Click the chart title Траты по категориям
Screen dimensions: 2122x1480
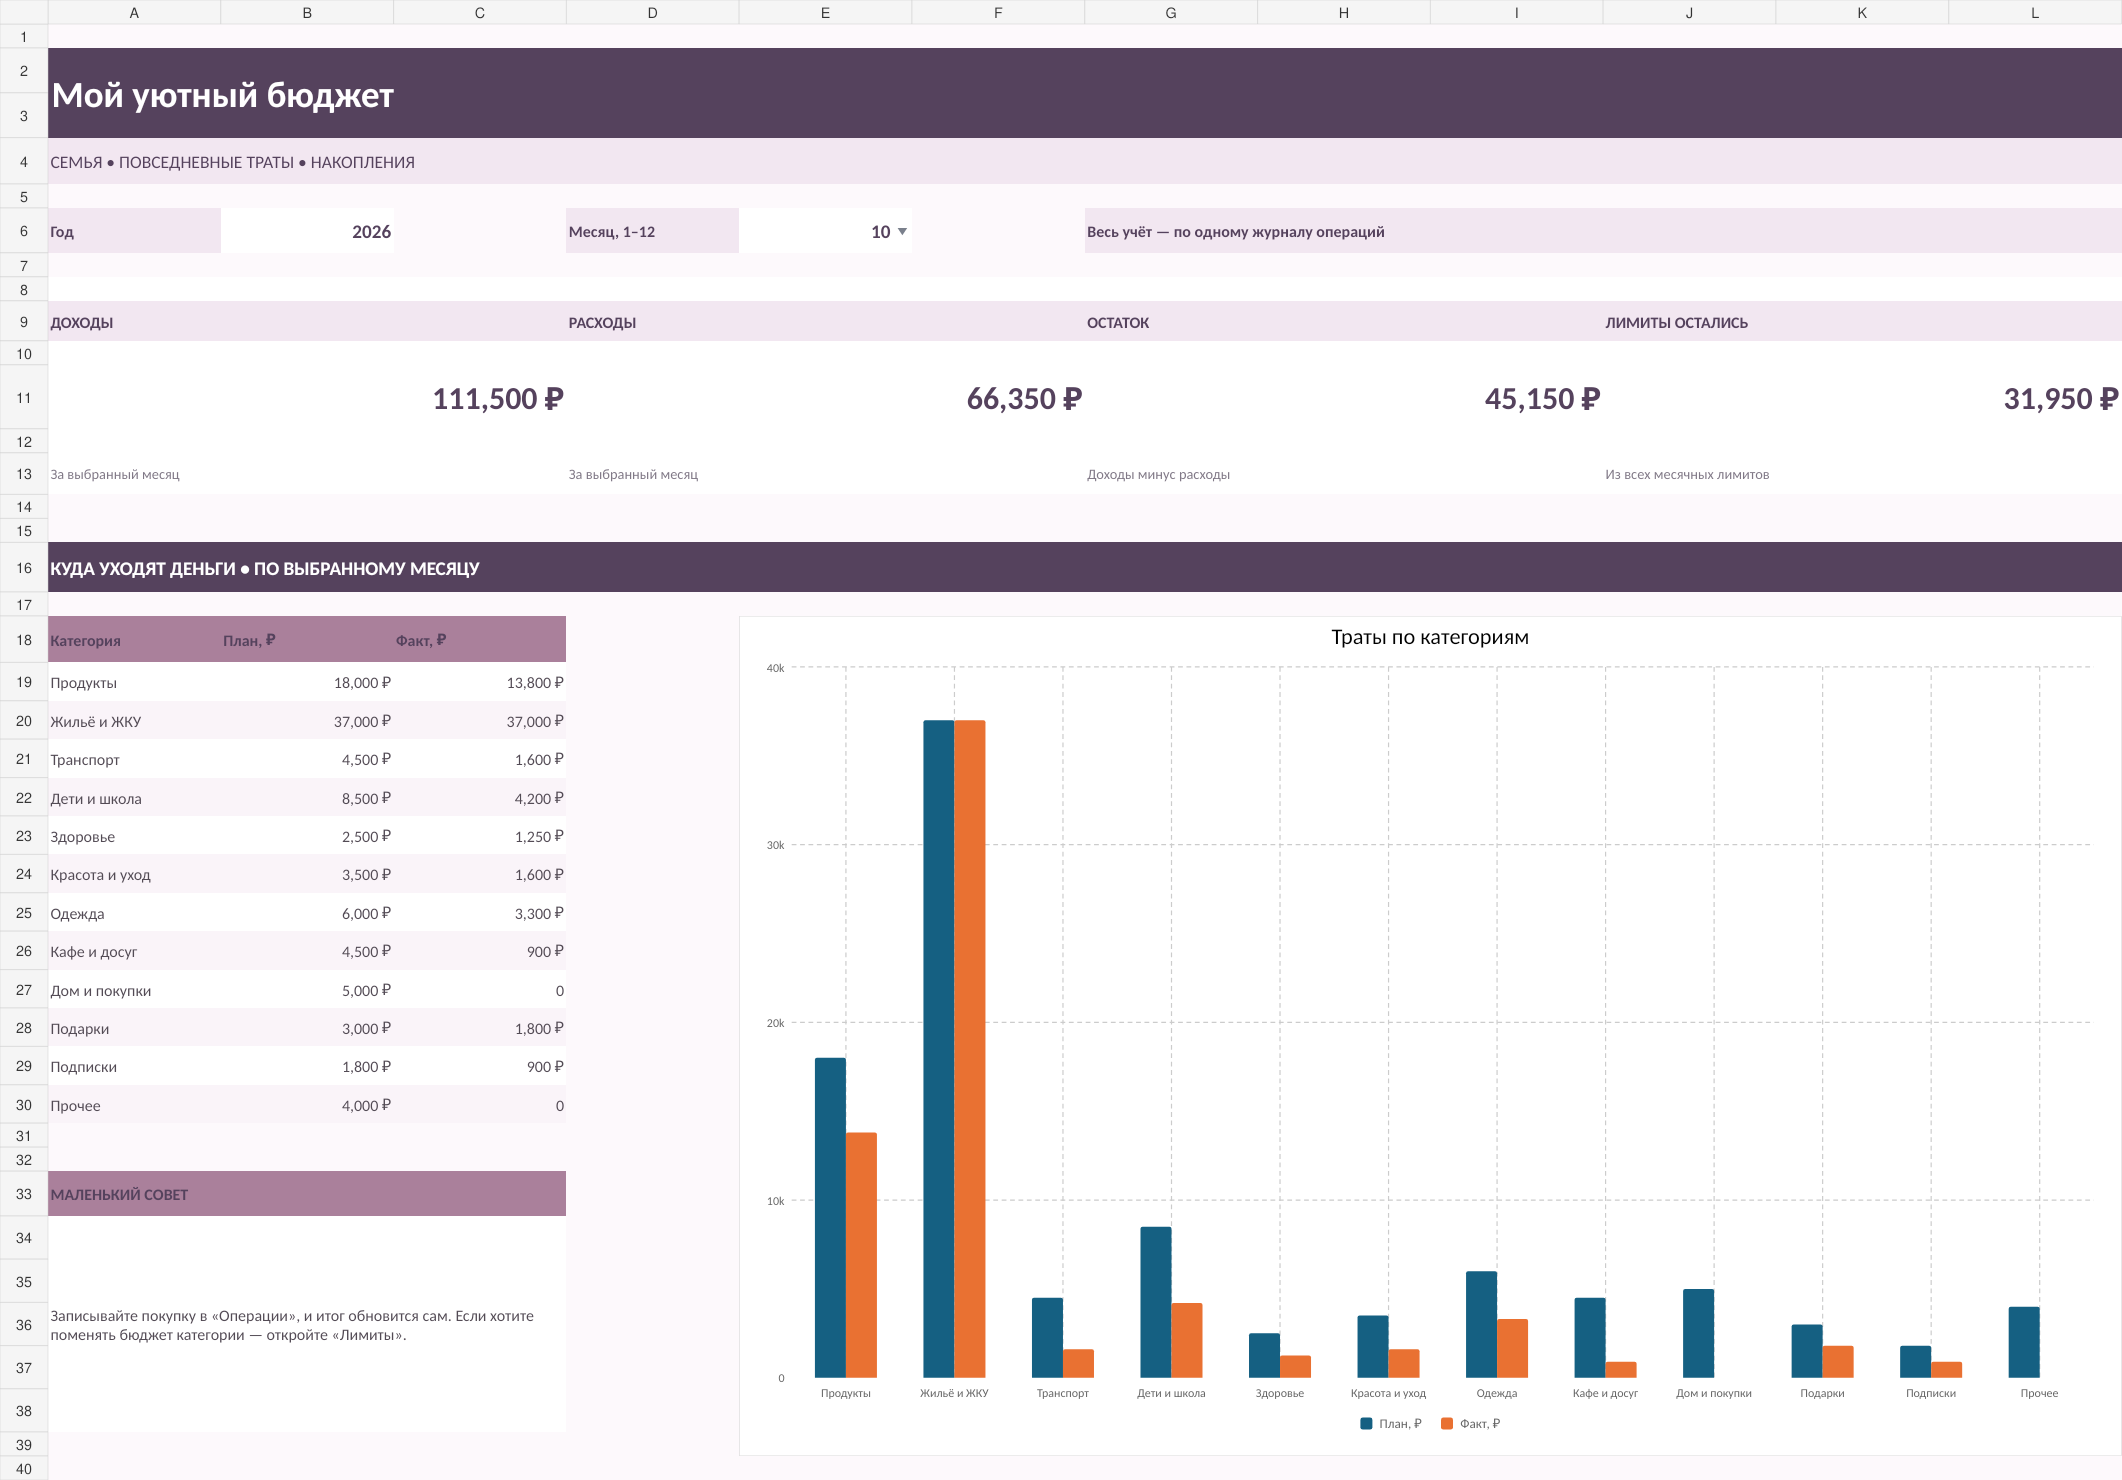tap(1429, 637)
